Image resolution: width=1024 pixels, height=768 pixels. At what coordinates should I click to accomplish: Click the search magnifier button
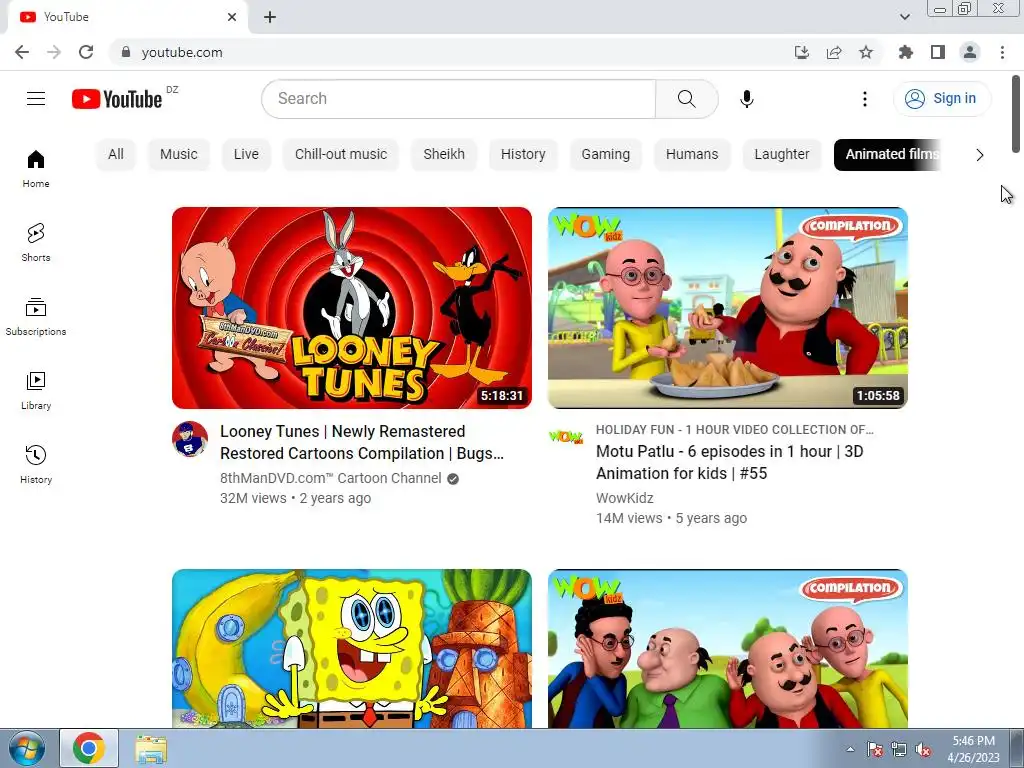tap(686, 99)
